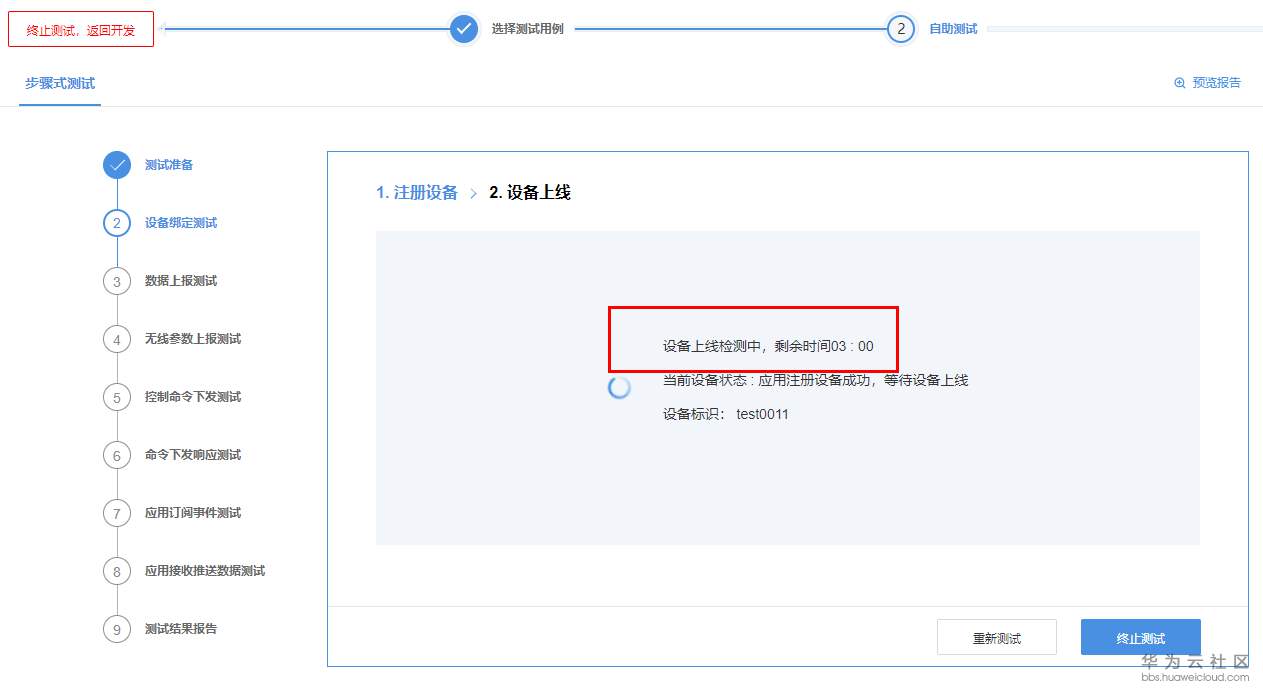Select the 测试准备 step
The height and width of the screenshot is (692, 1263).
point(169,165)
